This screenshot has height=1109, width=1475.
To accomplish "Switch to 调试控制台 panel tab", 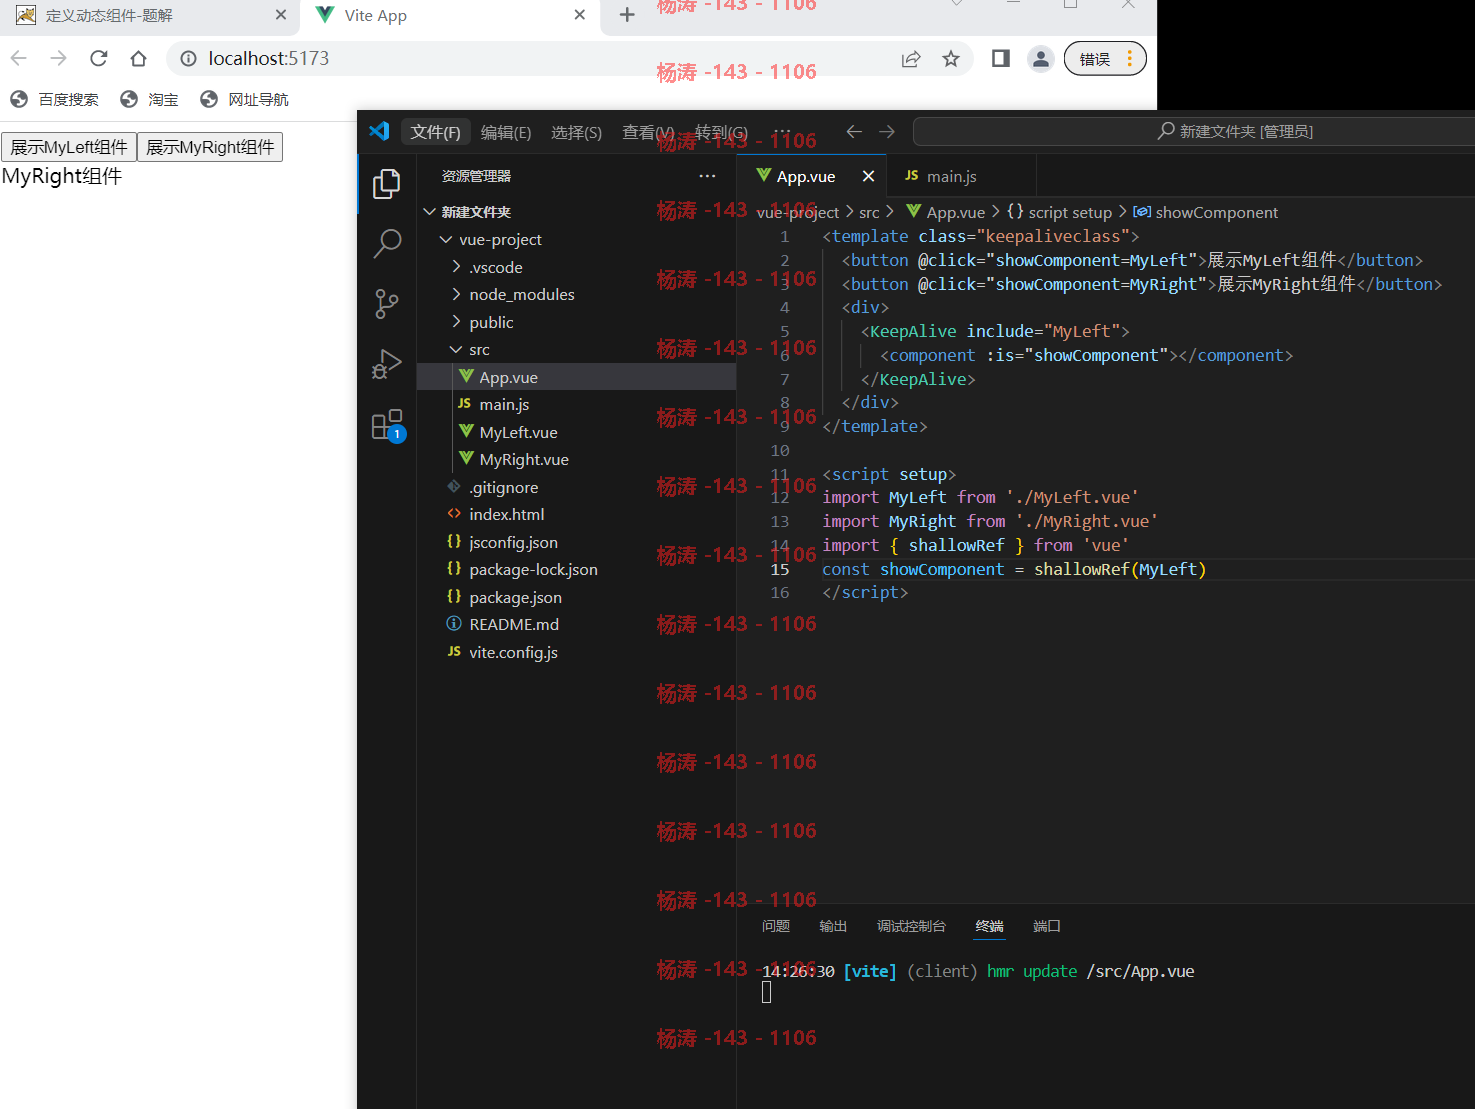I will coord(911,926).
